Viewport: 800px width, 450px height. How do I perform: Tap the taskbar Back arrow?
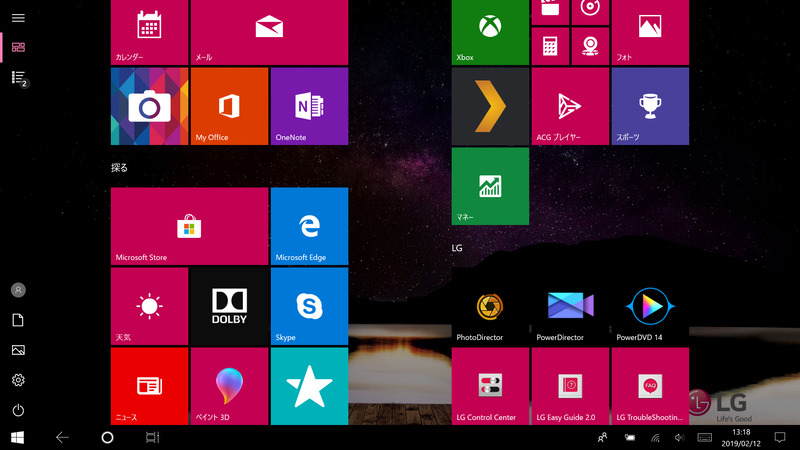[x=62, y=437]
